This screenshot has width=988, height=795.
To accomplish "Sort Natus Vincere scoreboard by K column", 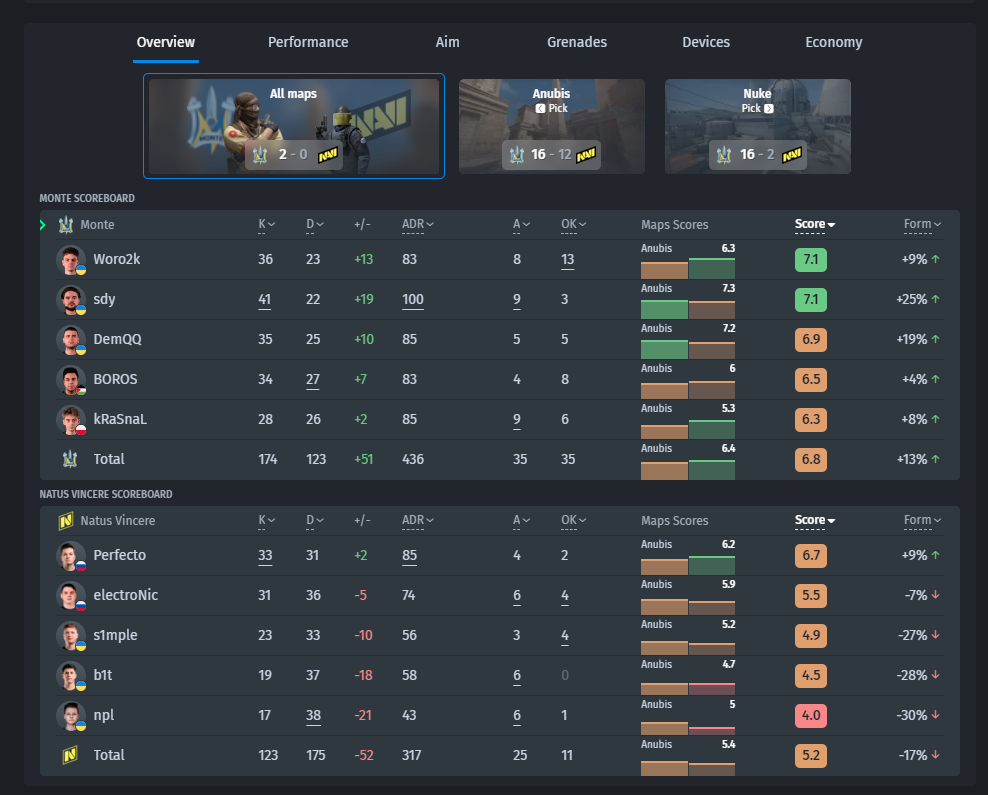I will (x=267, y=520).
